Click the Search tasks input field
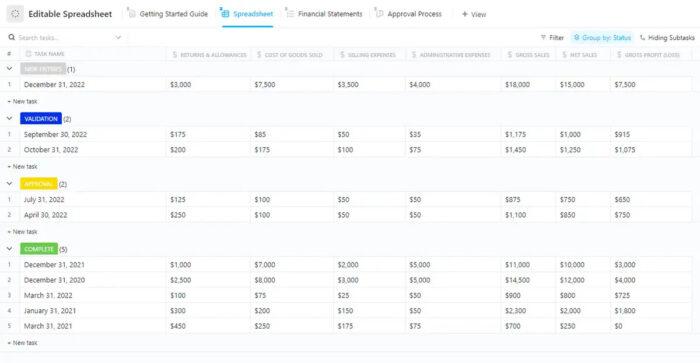Screen dimensions: 700x363 (65, 38)
